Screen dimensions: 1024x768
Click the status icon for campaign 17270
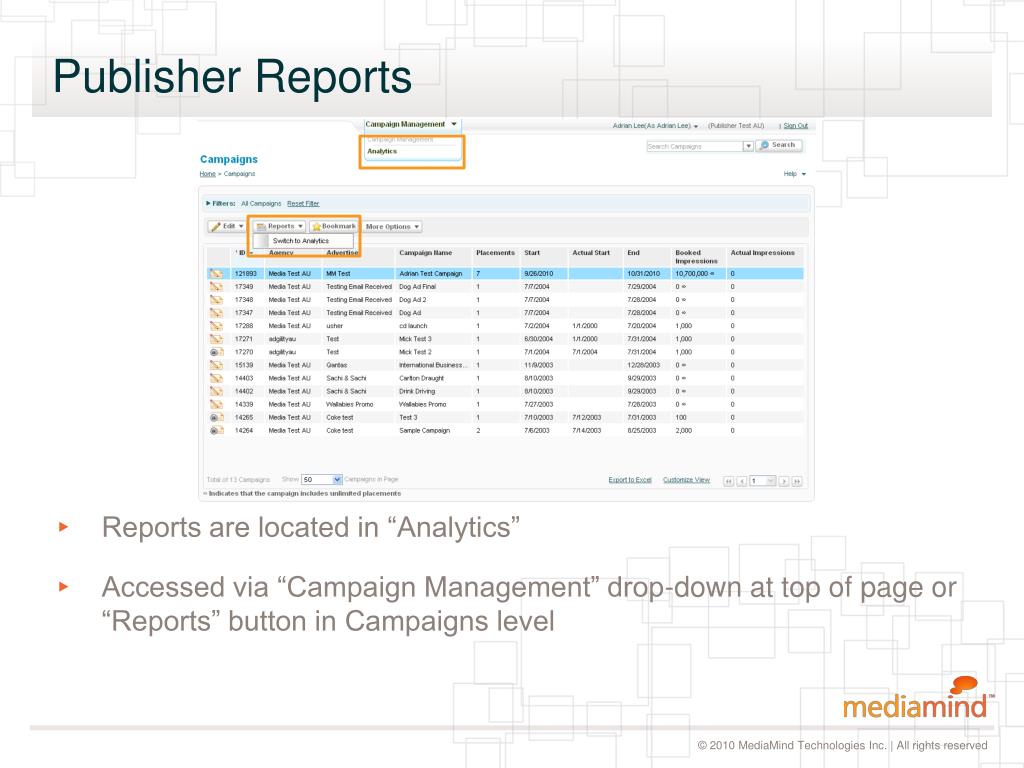(x=216, y=352)
